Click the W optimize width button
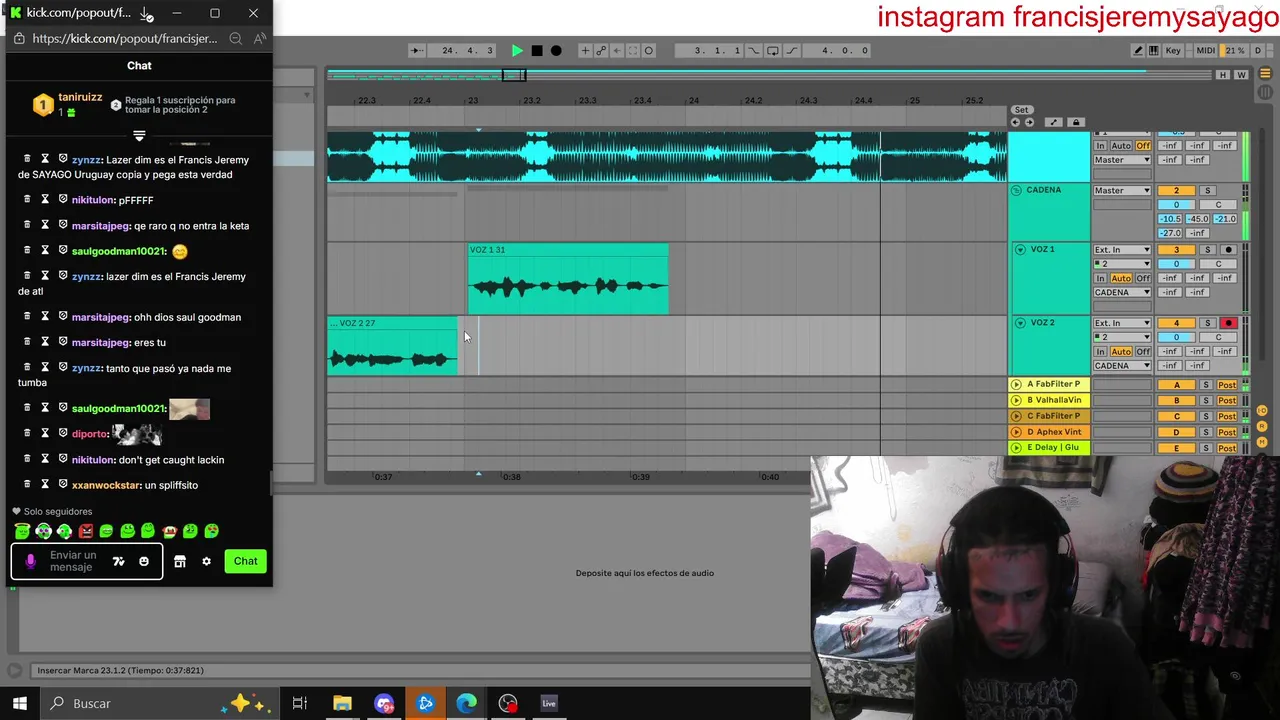The image size is (1280, 720). (x=1241, y=75)
